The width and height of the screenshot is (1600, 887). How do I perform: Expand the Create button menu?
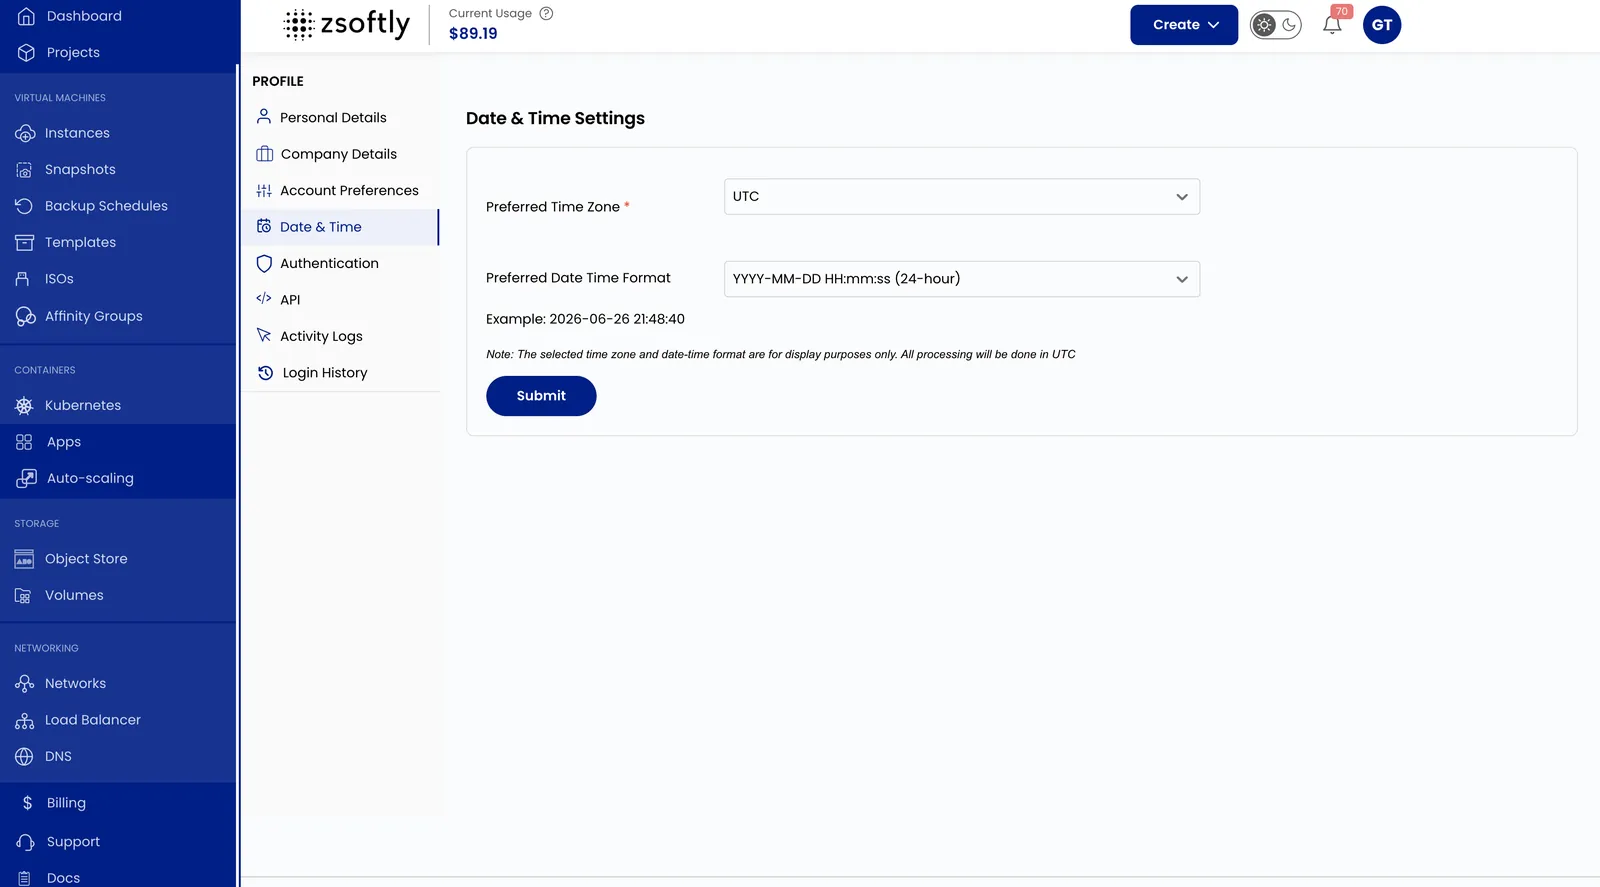1184,25
